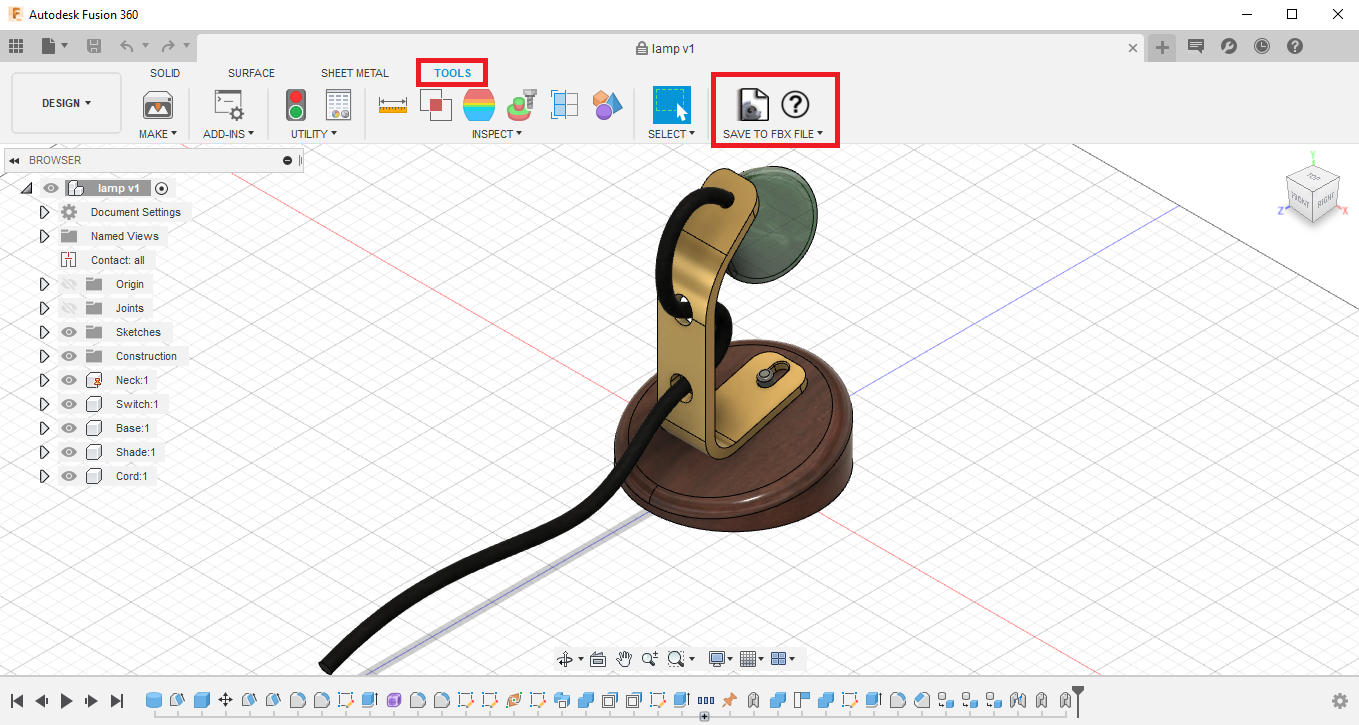Click the 3D Print icon under Make
Screen dimensions: 1359x725
(x=158, y=105)
